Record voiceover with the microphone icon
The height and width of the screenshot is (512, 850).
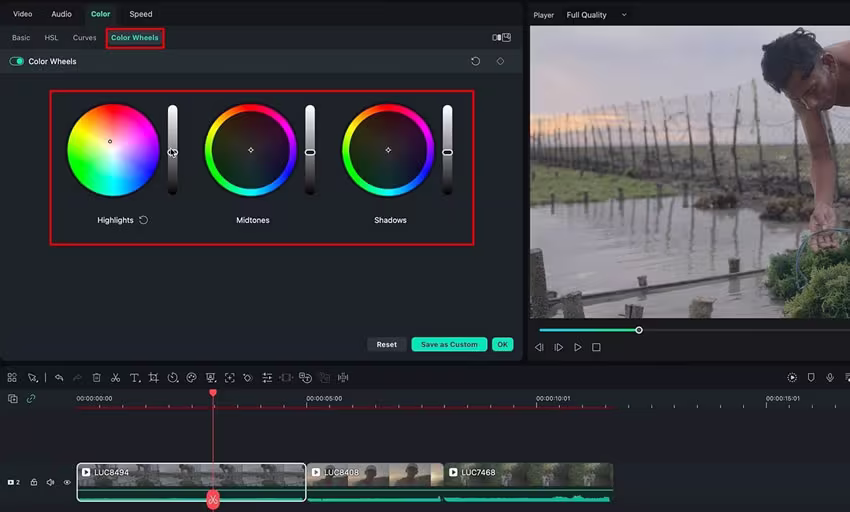[x=830, y=377]
